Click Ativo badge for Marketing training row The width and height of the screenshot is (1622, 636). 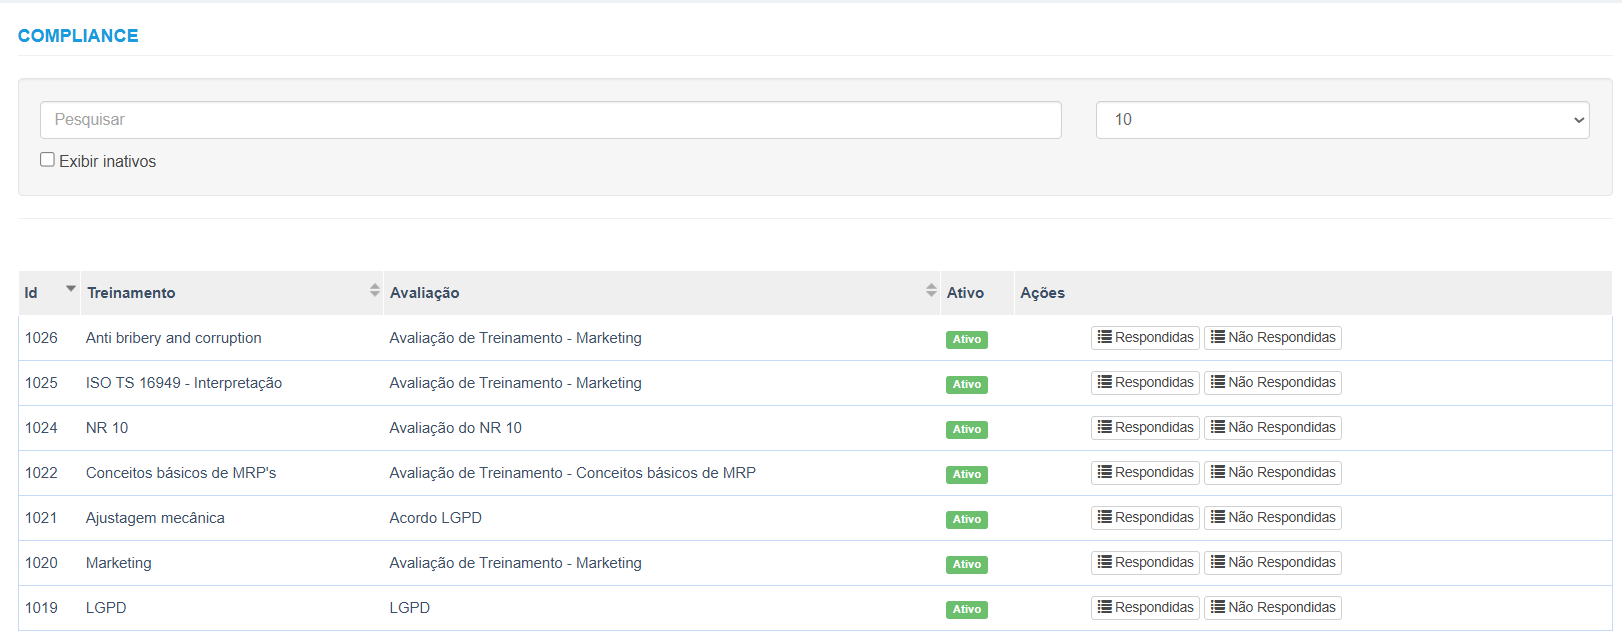tap(966, 564)
